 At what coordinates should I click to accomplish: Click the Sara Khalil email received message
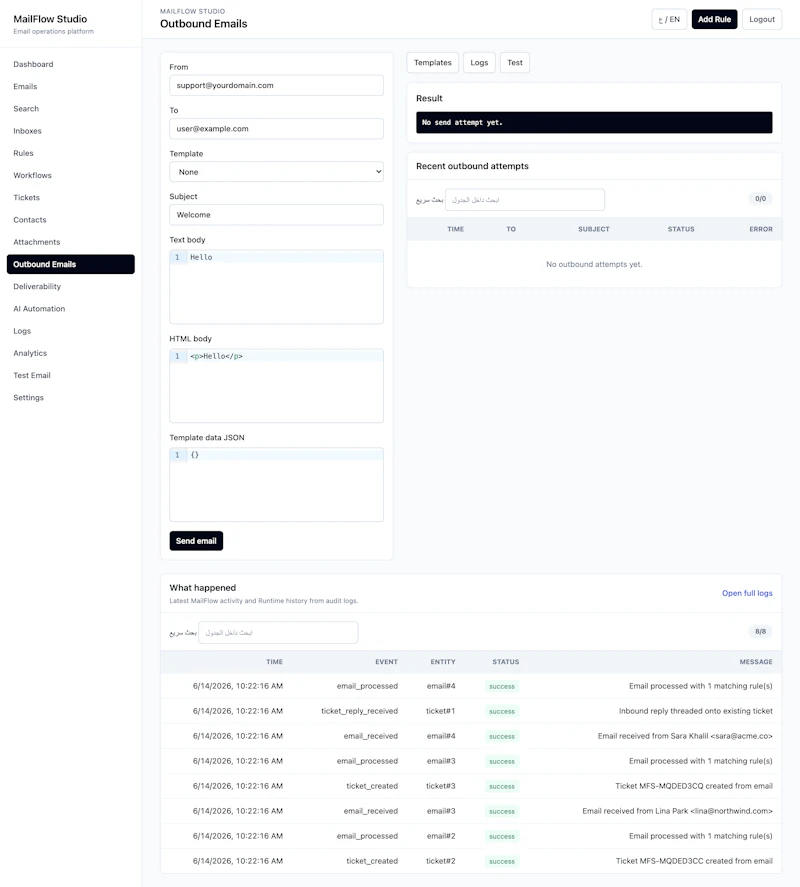click(685, 736)
